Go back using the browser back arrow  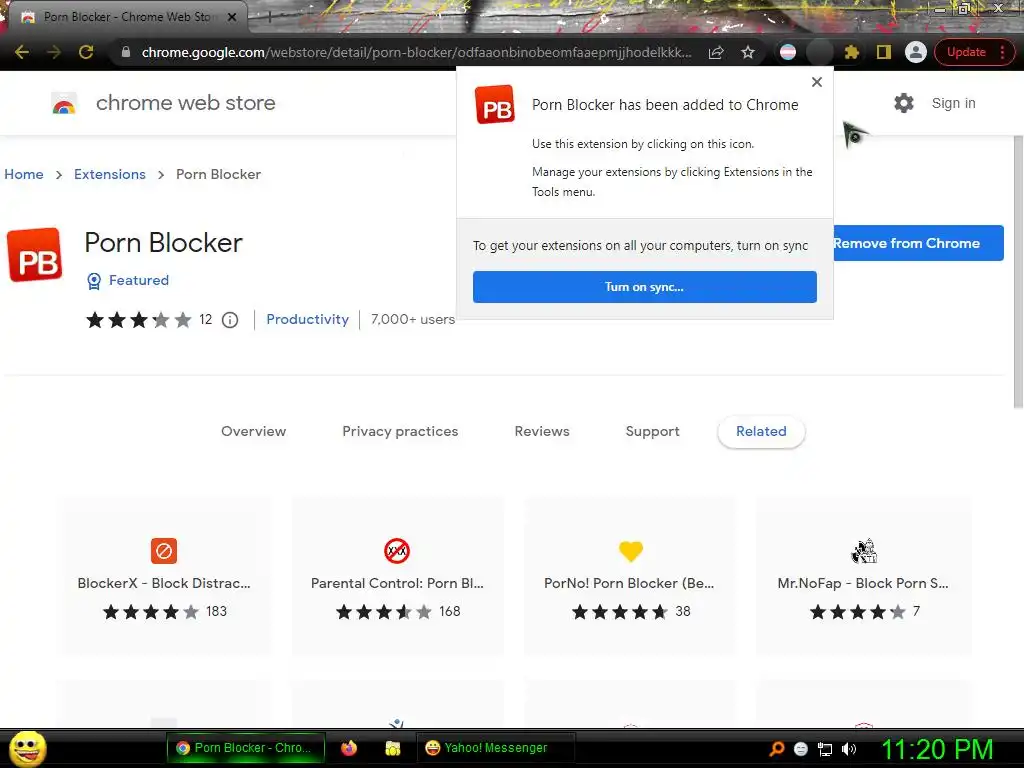point(22,52)
